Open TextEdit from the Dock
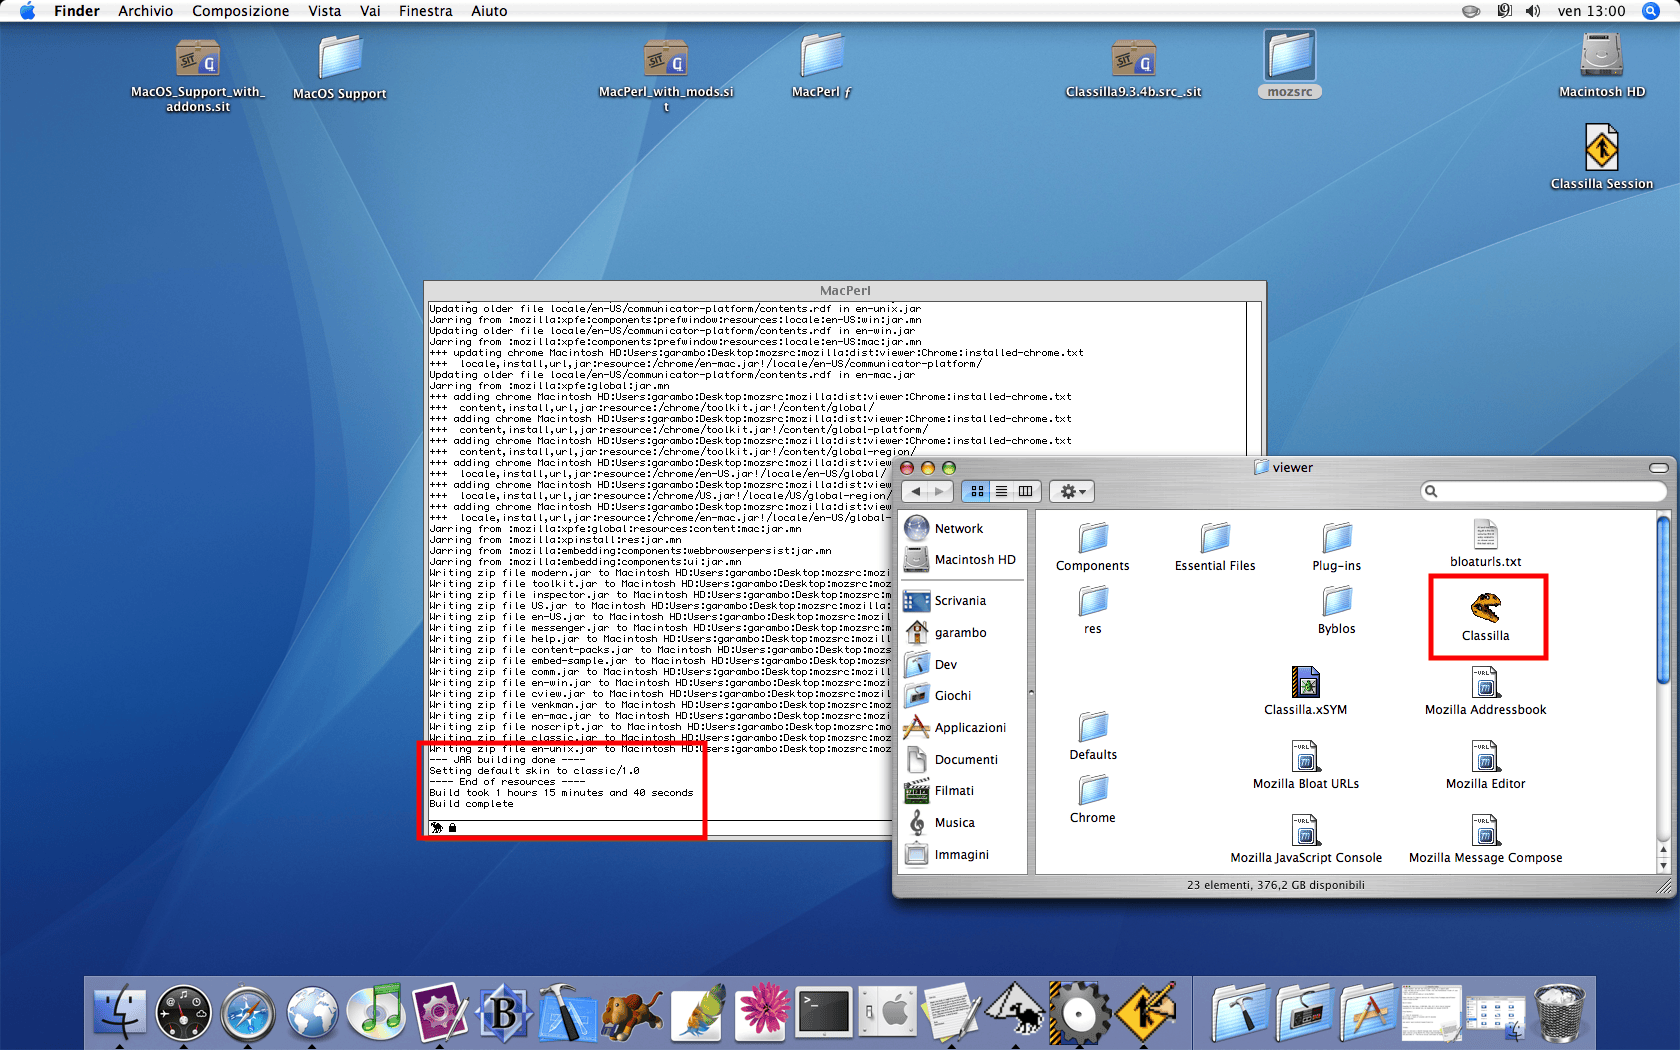Screen dimensions: 1680x1050 click(x=951, y=1012)
